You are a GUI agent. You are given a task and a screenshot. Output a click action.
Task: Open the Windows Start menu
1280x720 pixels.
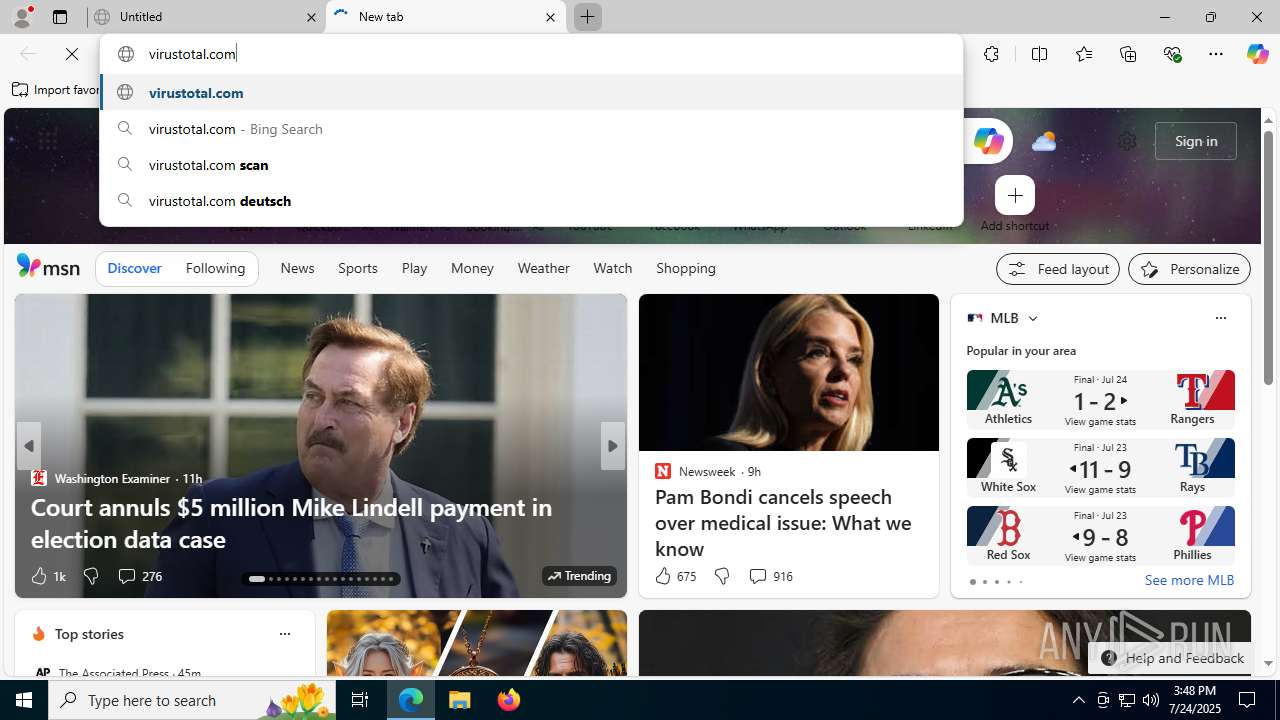(x=24, y=700)
